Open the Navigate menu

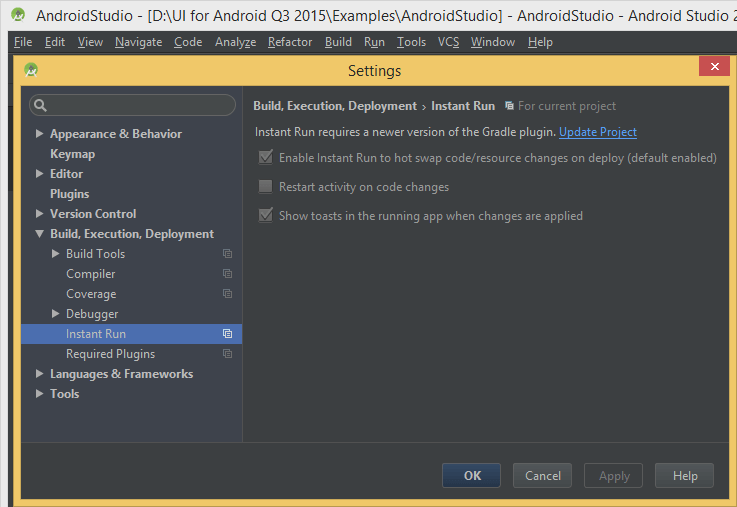click(x=139, y=42)
